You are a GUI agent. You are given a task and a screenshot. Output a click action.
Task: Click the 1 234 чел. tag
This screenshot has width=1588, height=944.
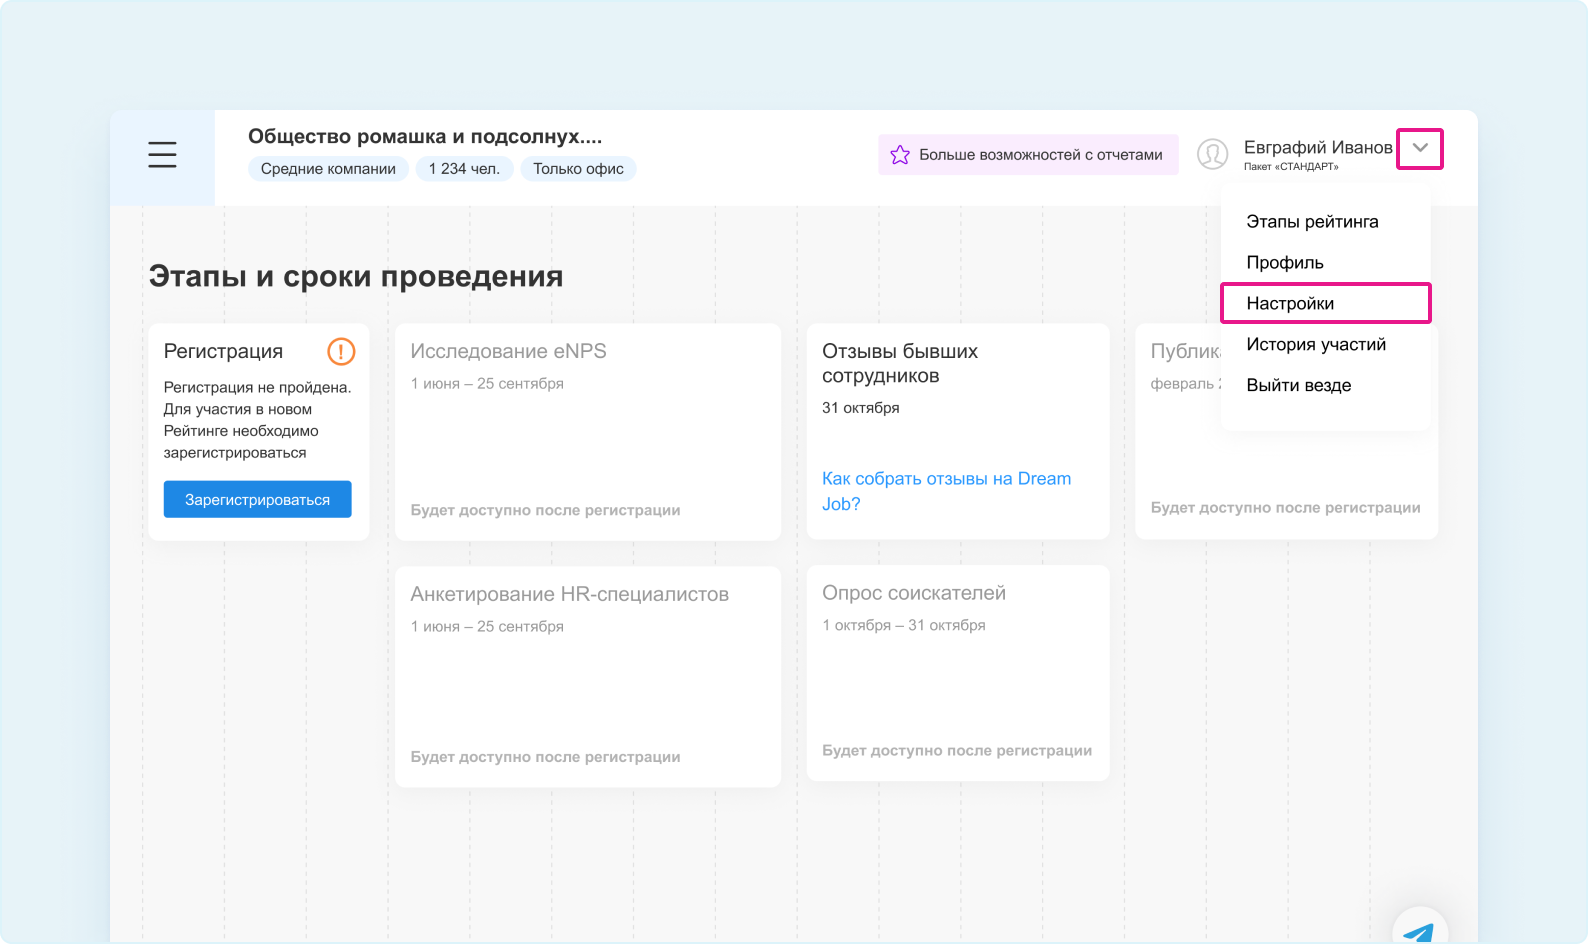464,169
